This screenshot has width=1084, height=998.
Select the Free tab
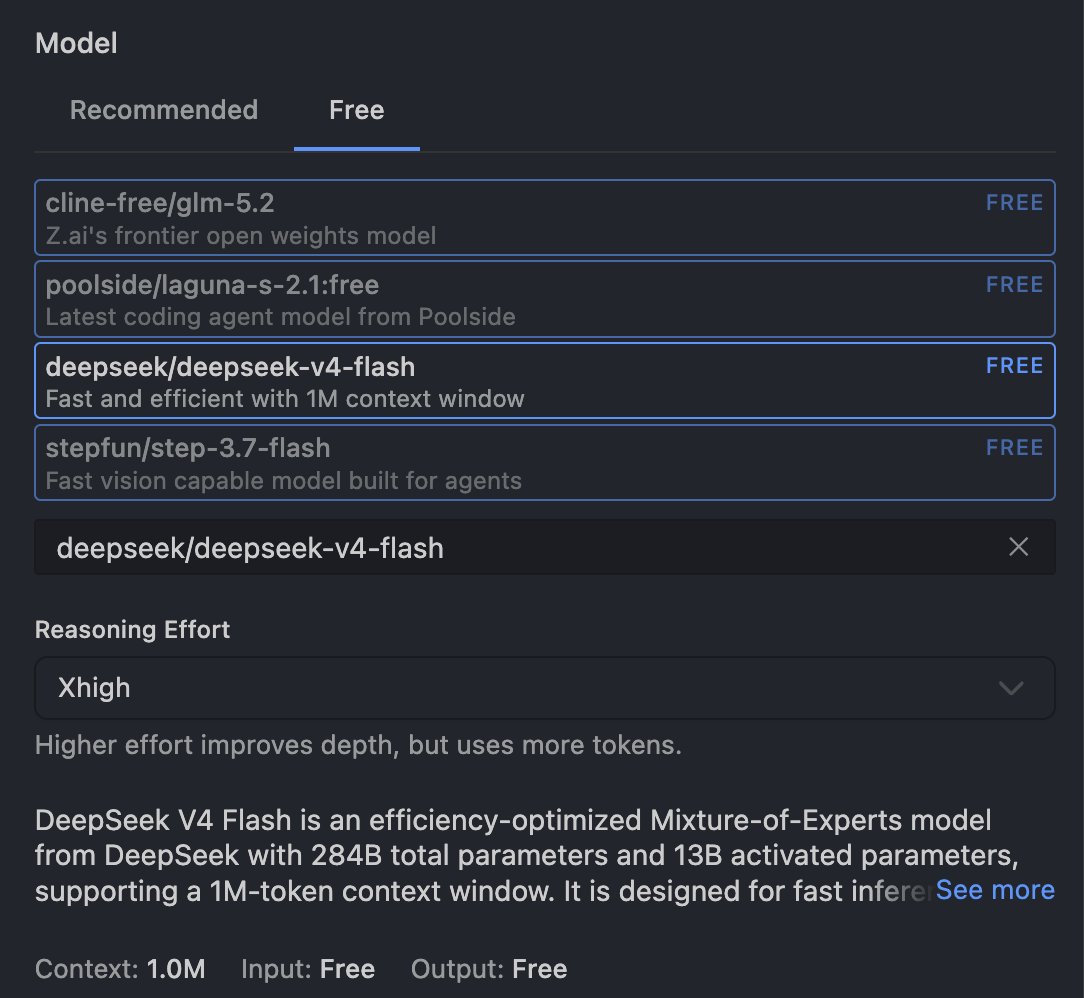(x=357, y=110)
